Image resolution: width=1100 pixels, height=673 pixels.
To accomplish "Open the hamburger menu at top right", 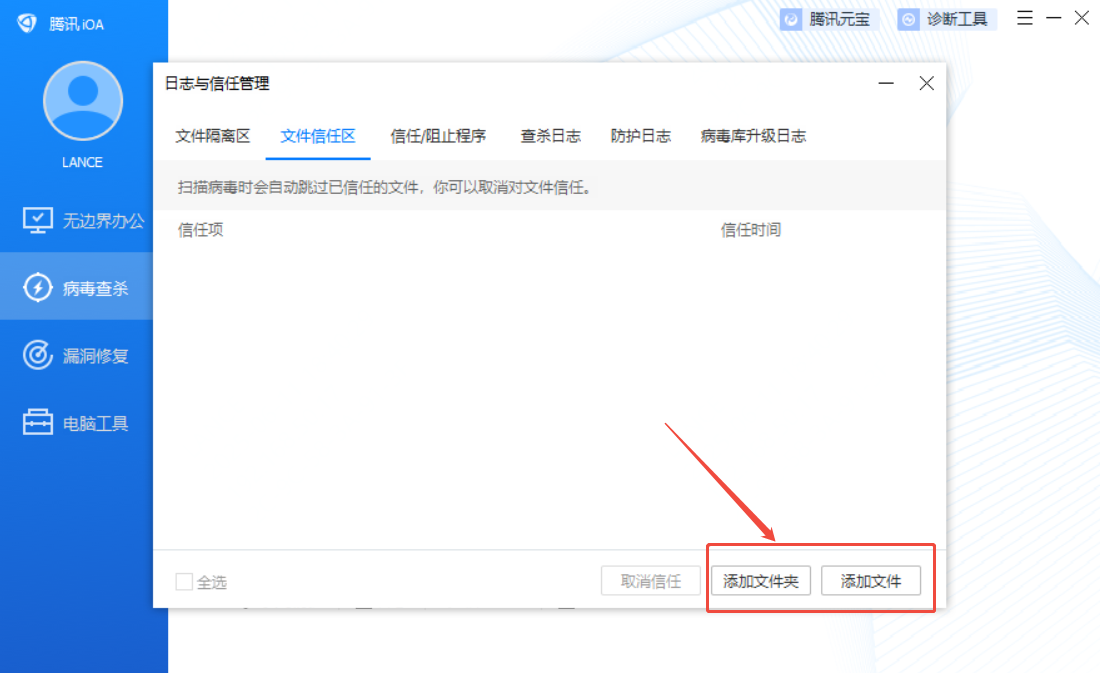I will [x=1024, y=17].
